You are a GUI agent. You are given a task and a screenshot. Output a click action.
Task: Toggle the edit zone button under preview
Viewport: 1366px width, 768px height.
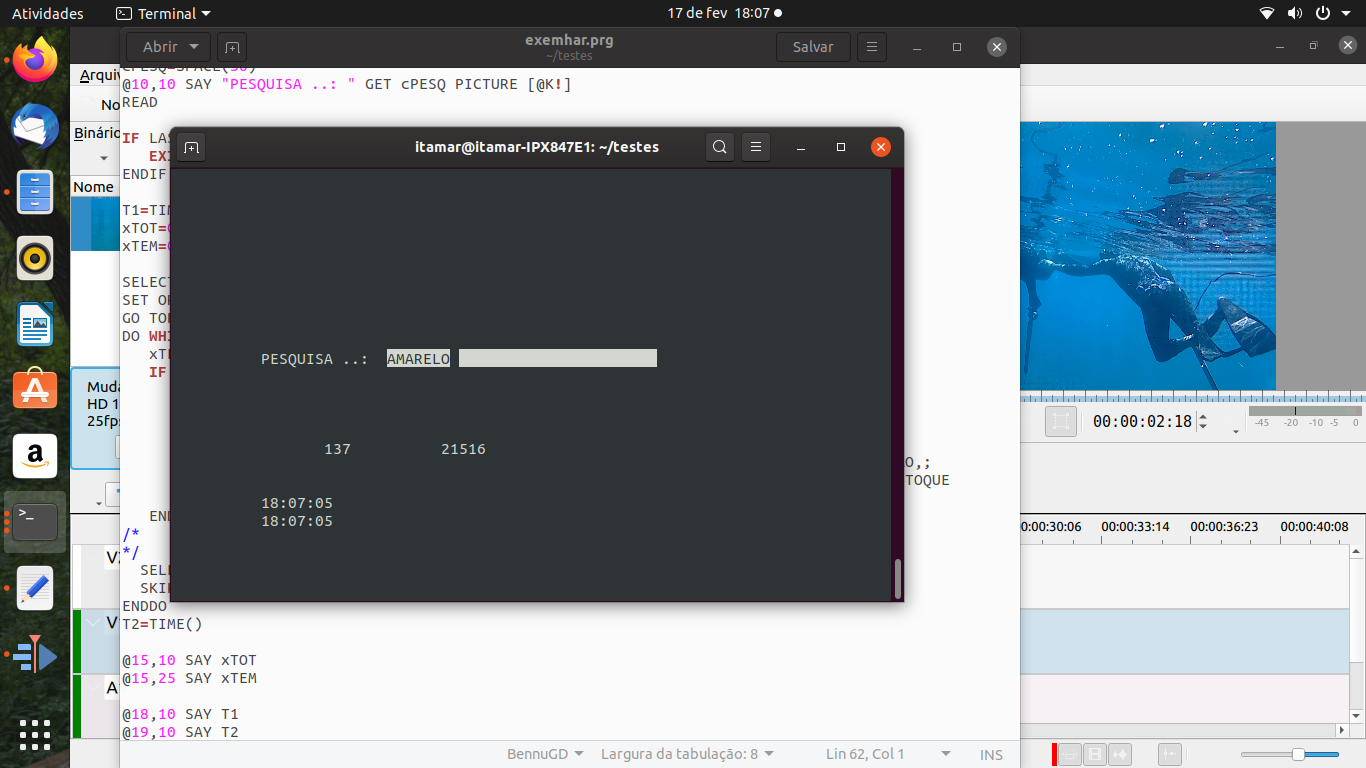coord(1061,422)
